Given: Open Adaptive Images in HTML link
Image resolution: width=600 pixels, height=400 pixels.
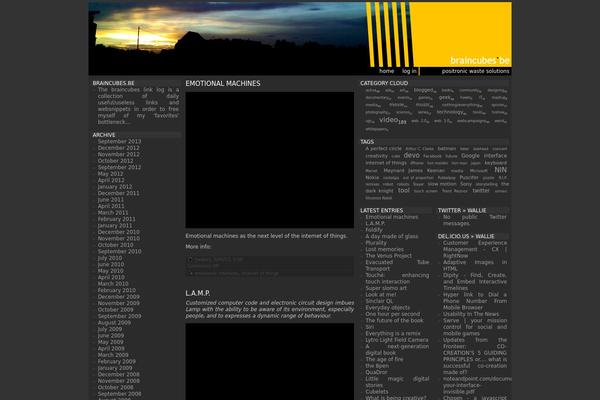Looking at the screenshot, I should pyautogui.click(x=475, y=266).
